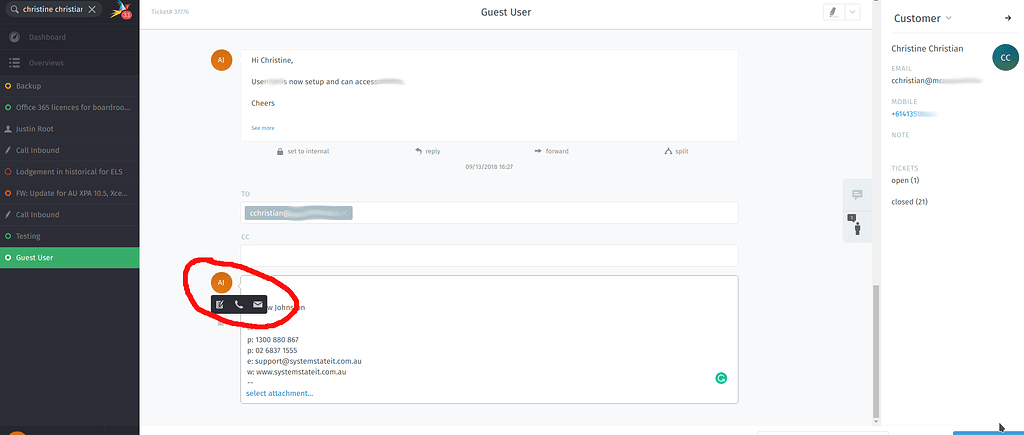This screenshot has height=435, width=1024.
Task: Click the customer name Christine Christian
Action: [x=927, y=49]
